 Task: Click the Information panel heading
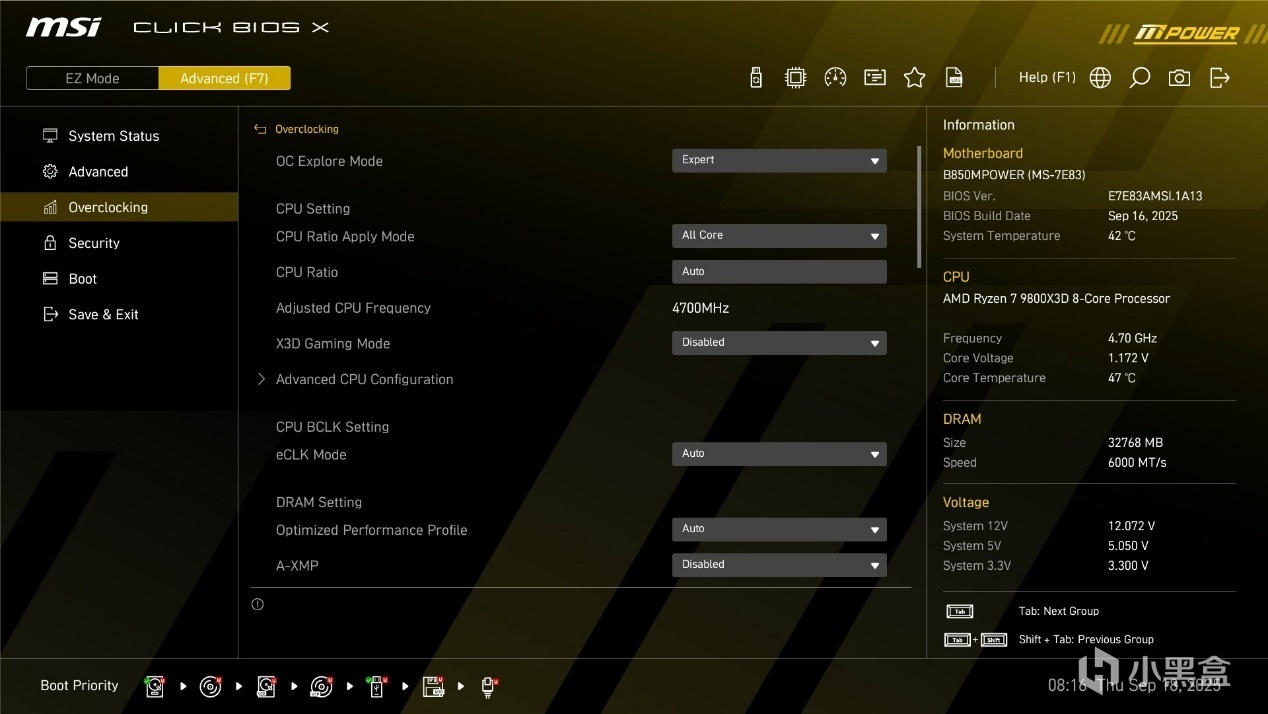[979, 125]
